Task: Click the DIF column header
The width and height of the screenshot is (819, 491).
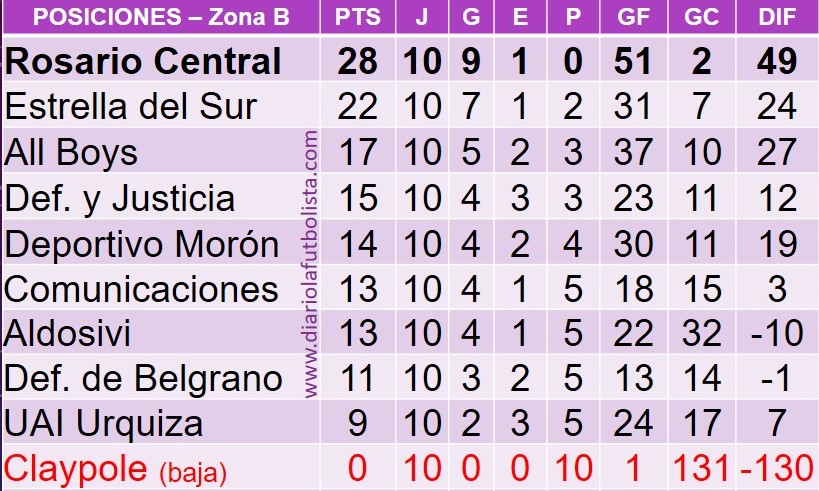Action: 777,17
